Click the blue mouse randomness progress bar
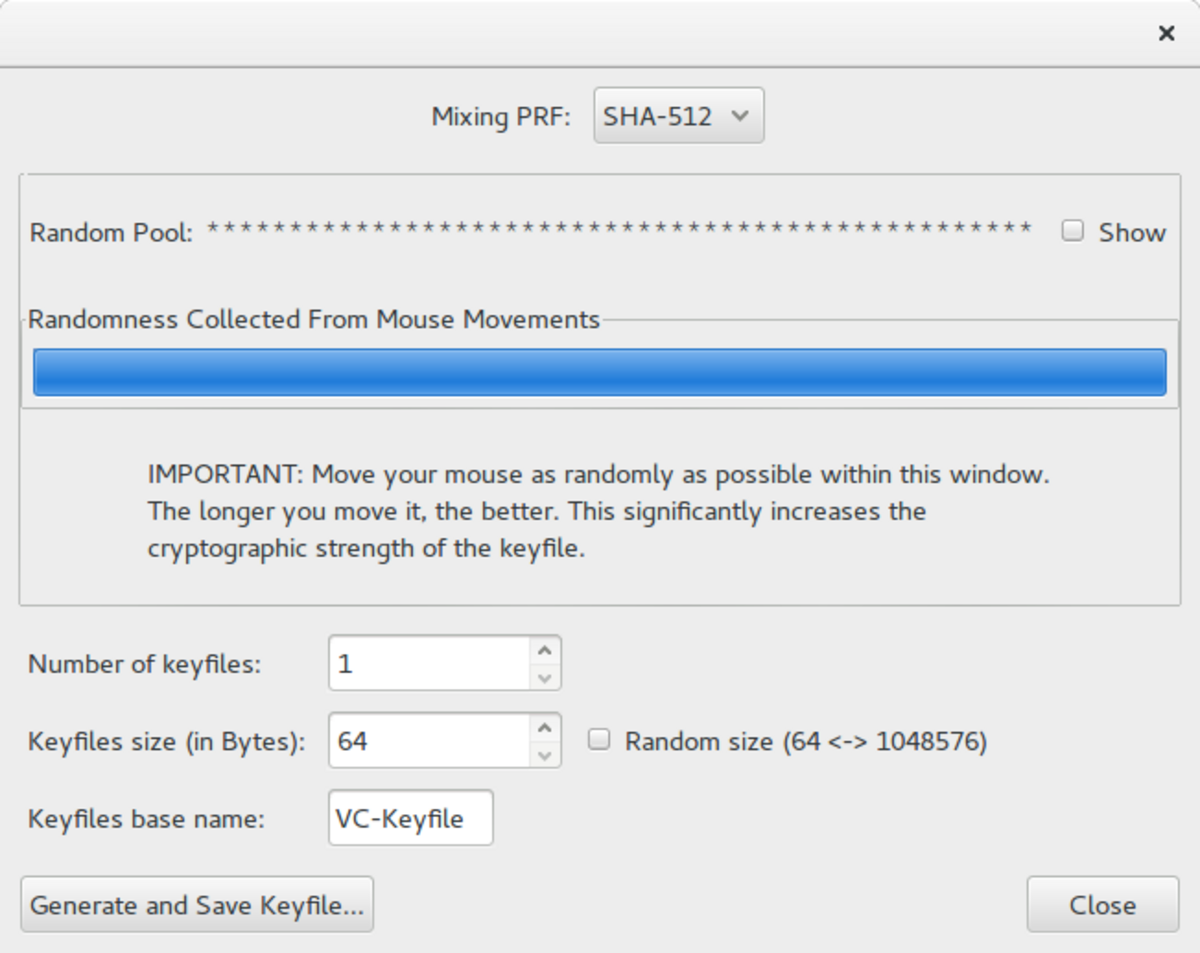The width and height of the screenshot is (1200, 953). pyautogui.click(x=599, y=372)
